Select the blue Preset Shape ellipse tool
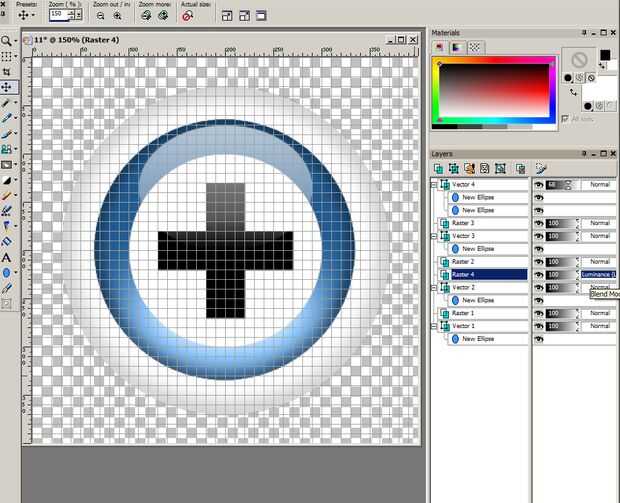This screenshot has height=503, width=620. (x=6, y=273)
